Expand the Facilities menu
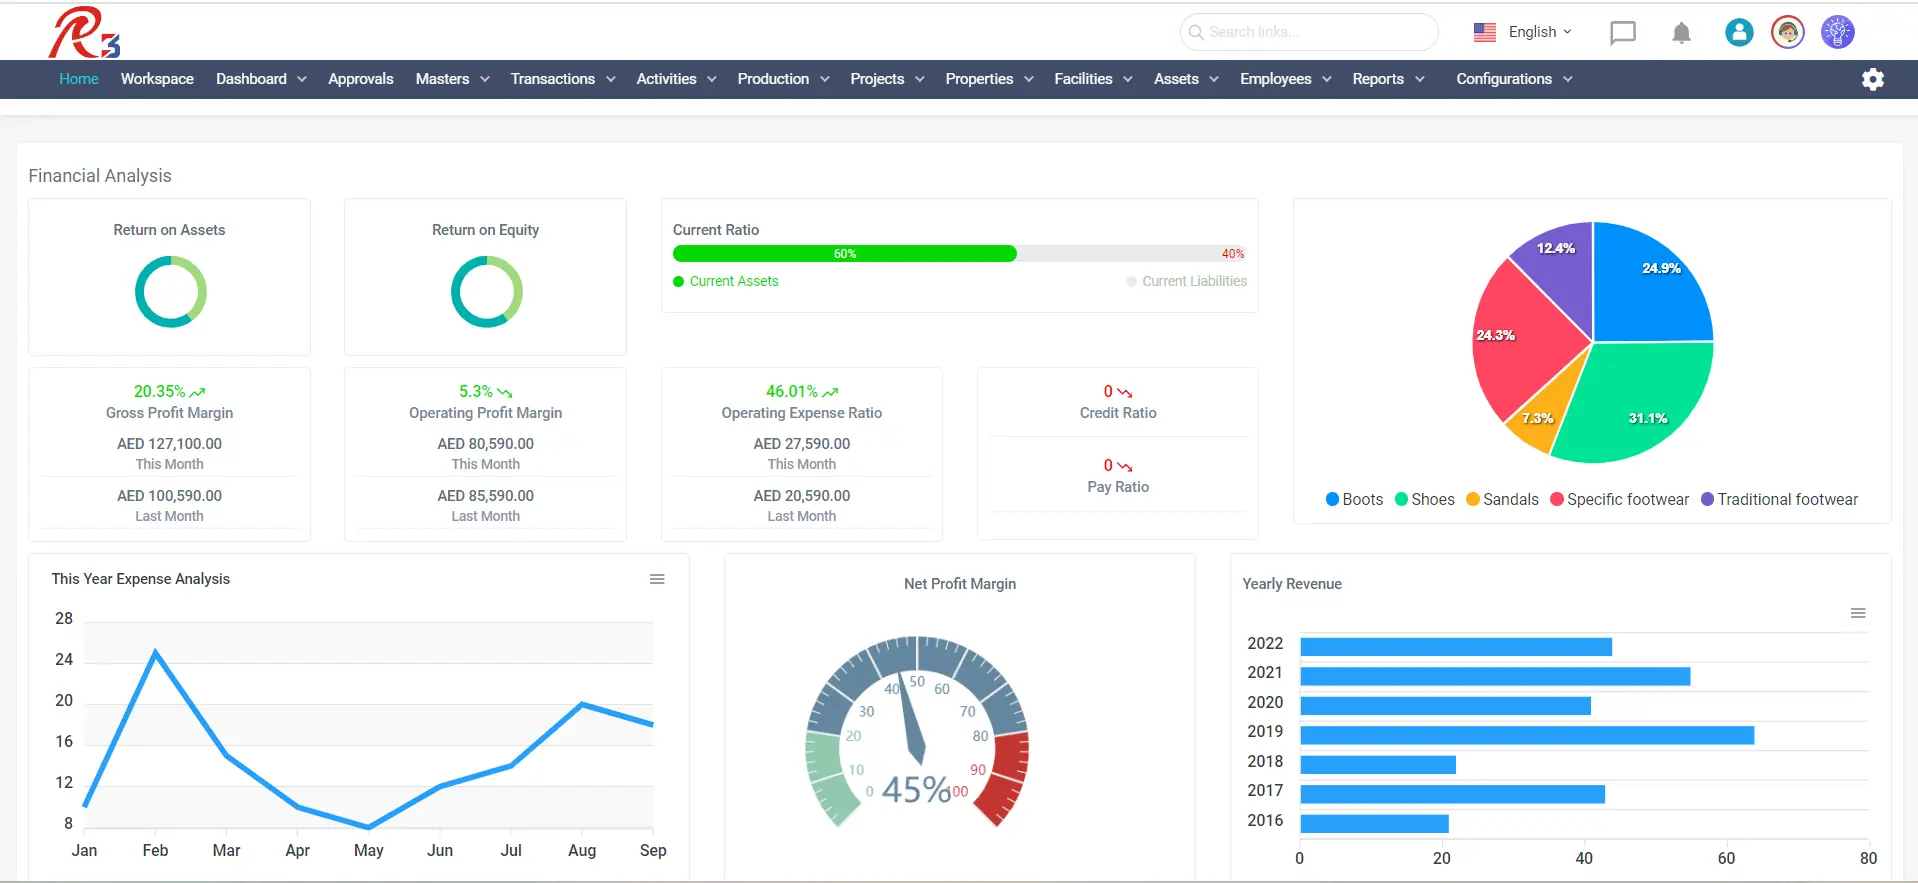The width and height of the screenshot is (1918, 883). (1093, 79)
